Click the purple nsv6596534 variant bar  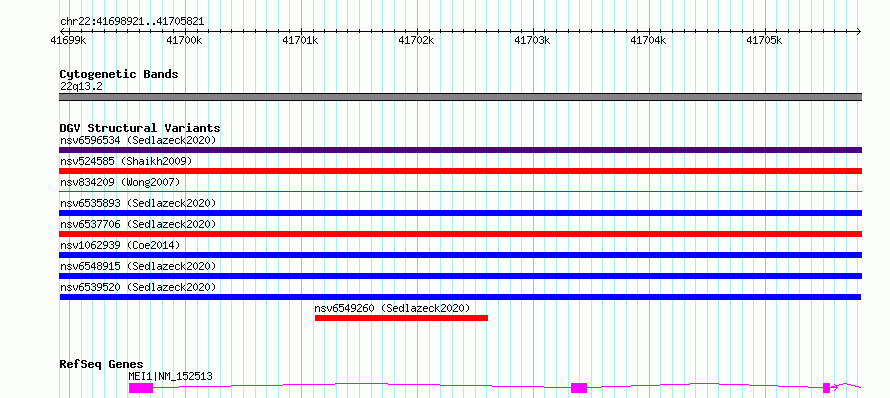(460, 150)
